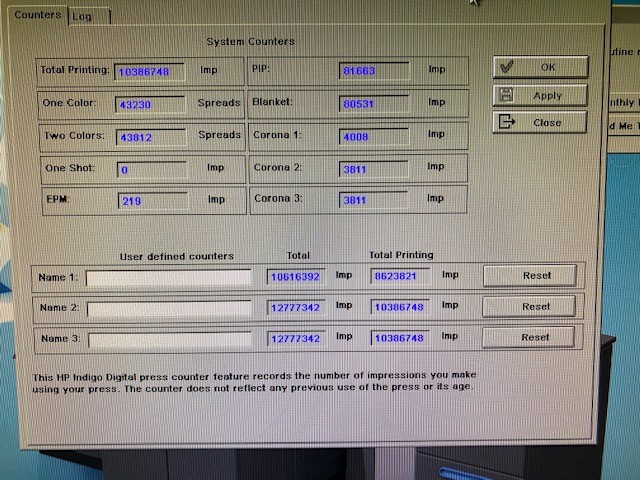The image size is (640, 480).
Task: Select the One Shot counter field
Action: 152,169
